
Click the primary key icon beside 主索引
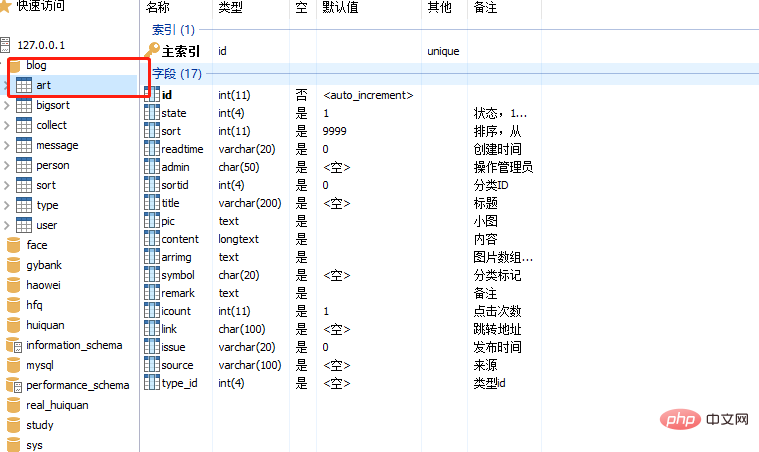tap(152, 50)
